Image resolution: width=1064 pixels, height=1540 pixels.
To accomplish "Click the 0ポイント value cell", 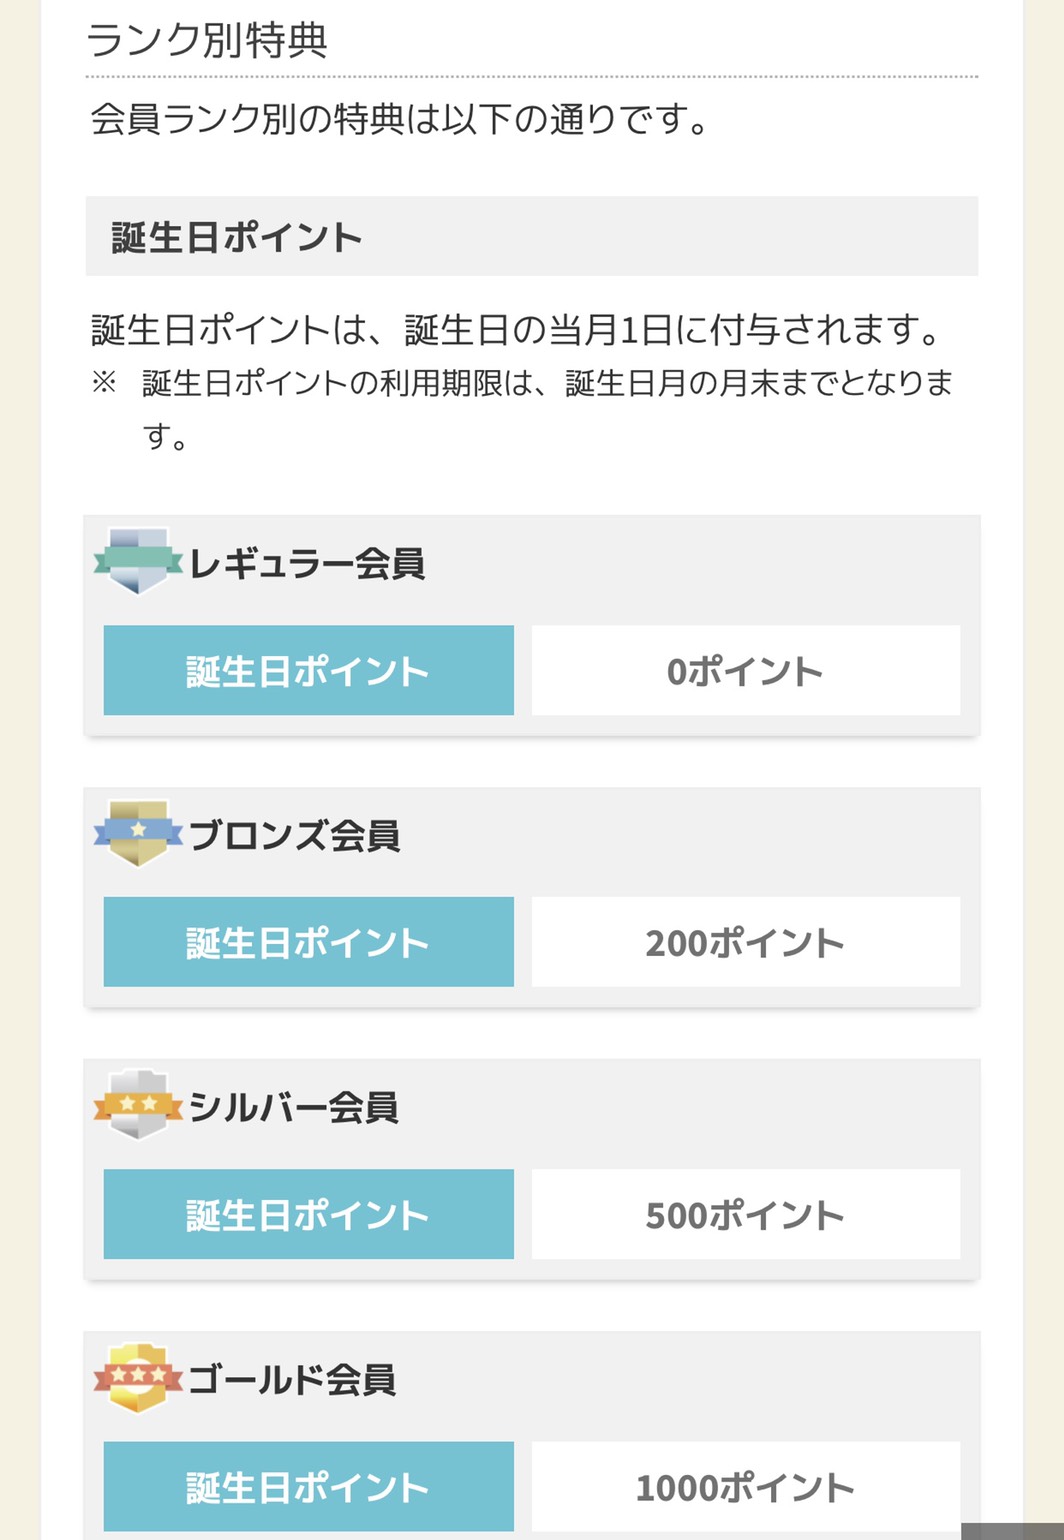I will (746, 670).
